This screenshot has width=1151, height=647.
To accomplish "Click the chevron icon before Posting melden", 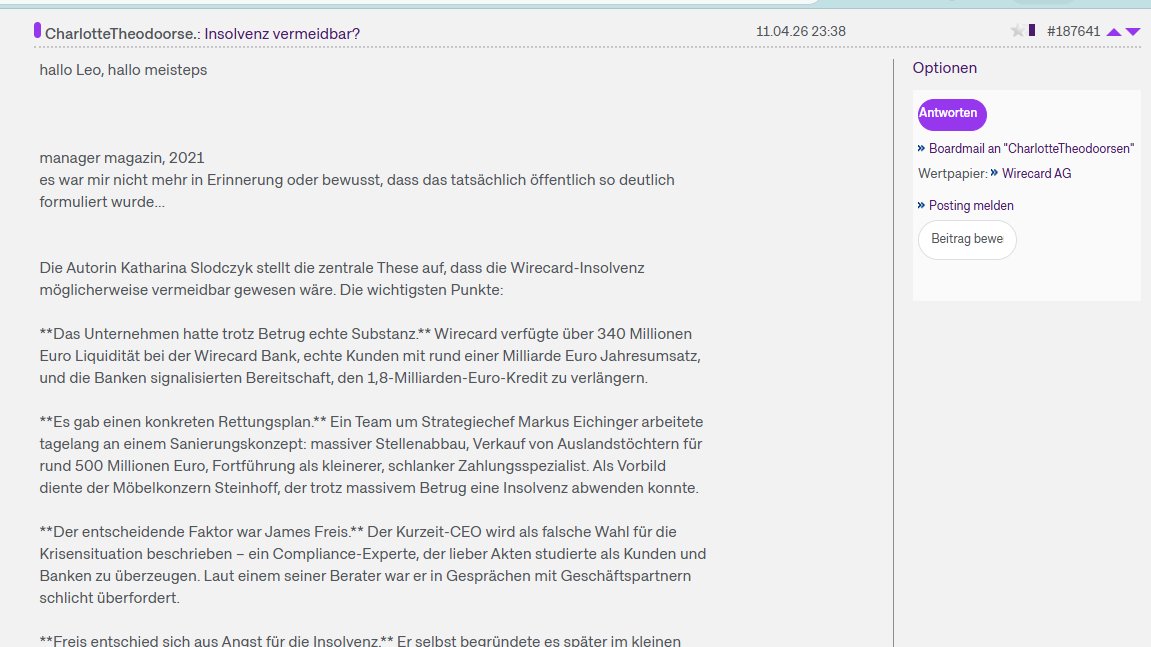I will point(920,205).
